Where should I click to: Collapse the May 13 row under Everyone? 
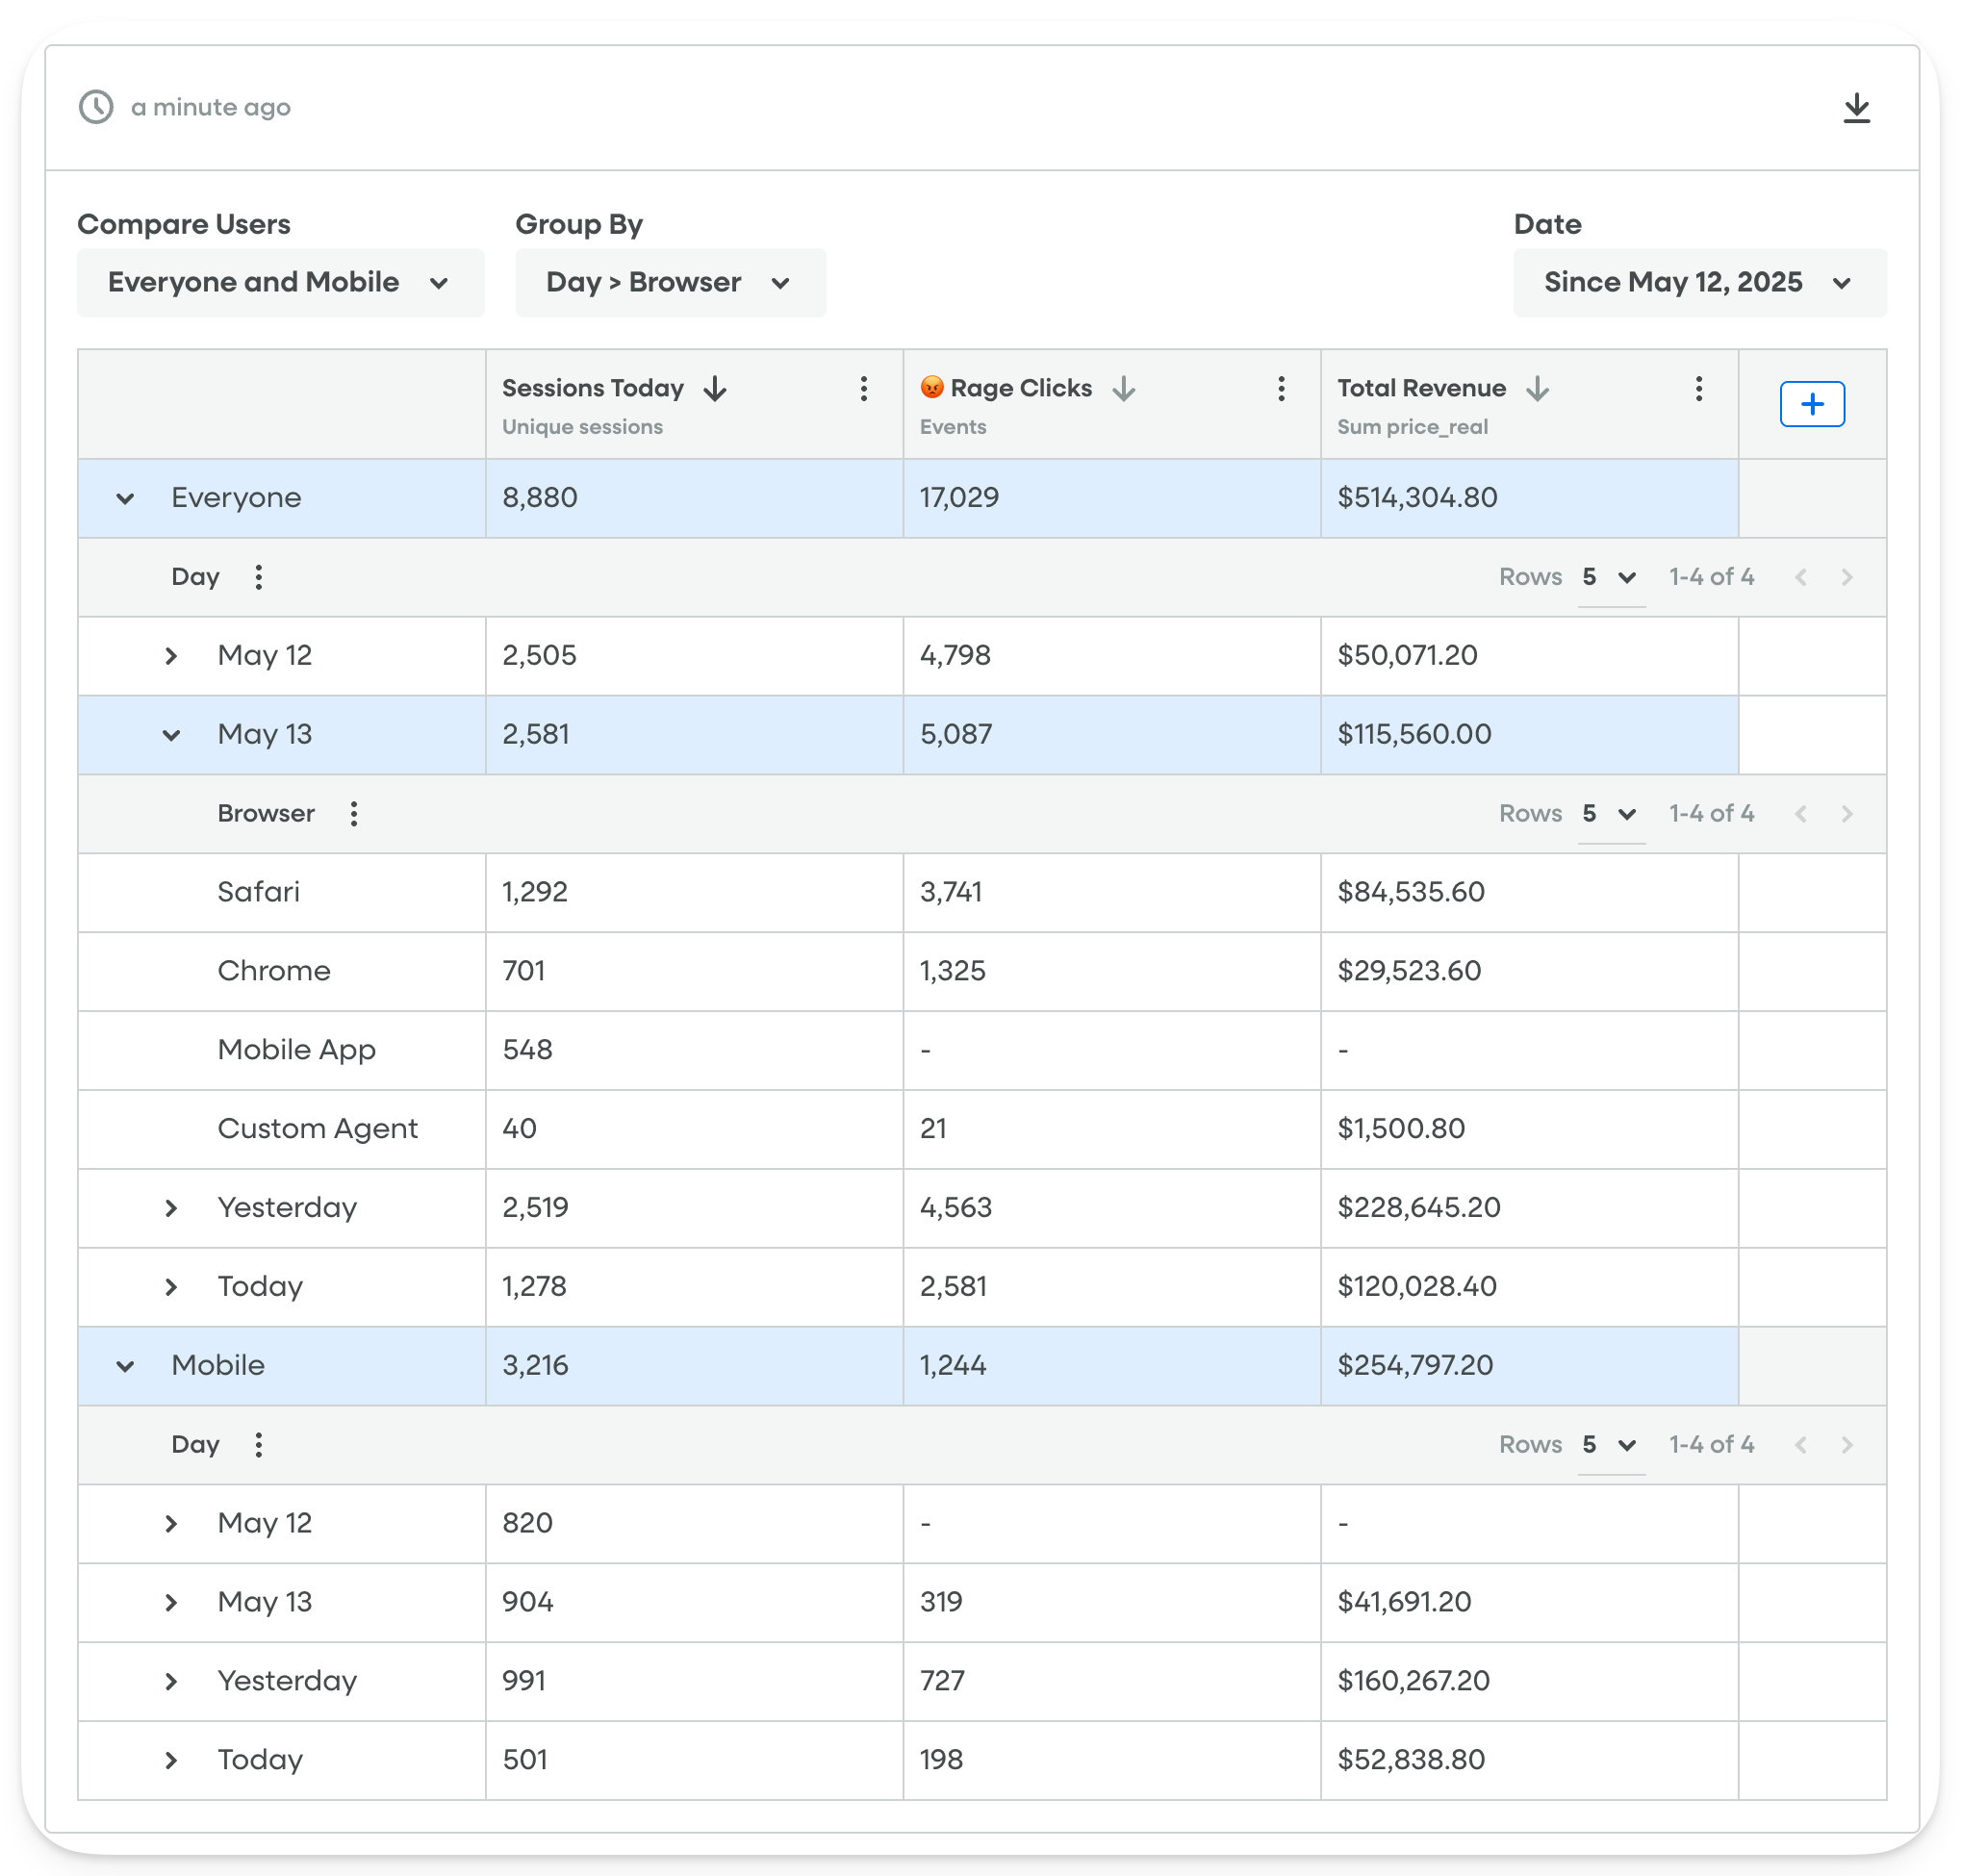(171, 735)
